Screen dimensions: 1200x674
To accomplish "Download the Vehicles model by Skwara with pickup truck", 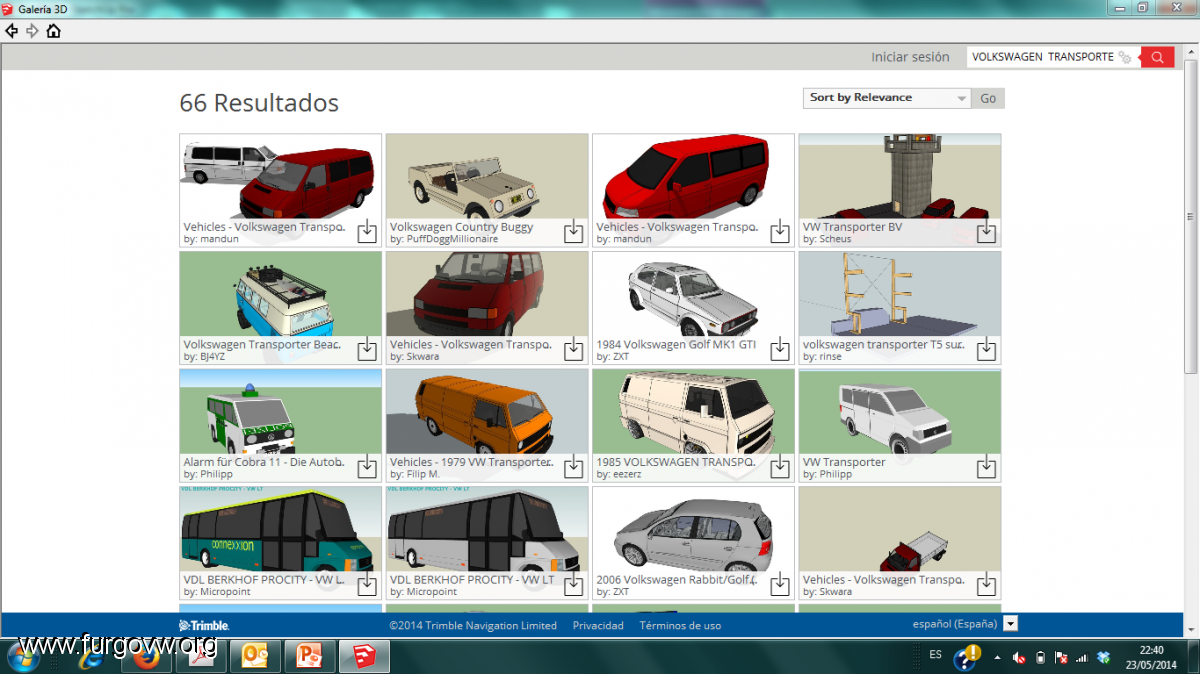I will 986,584.
